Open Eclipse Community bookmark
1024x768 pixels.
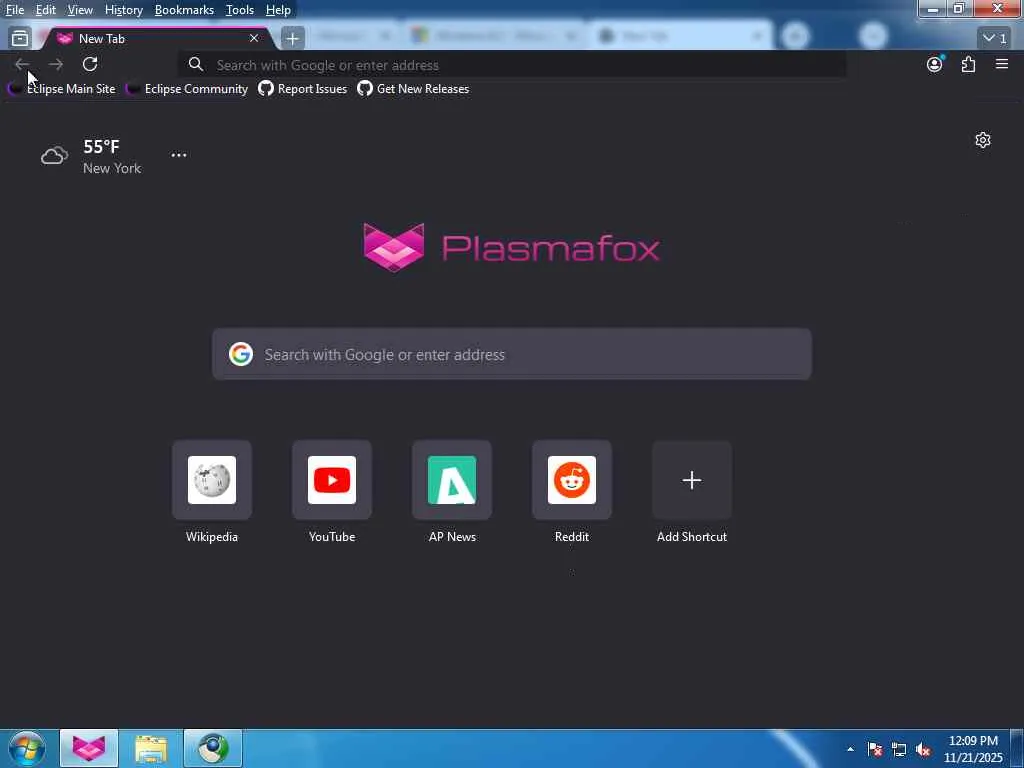[x=187, y=89]
